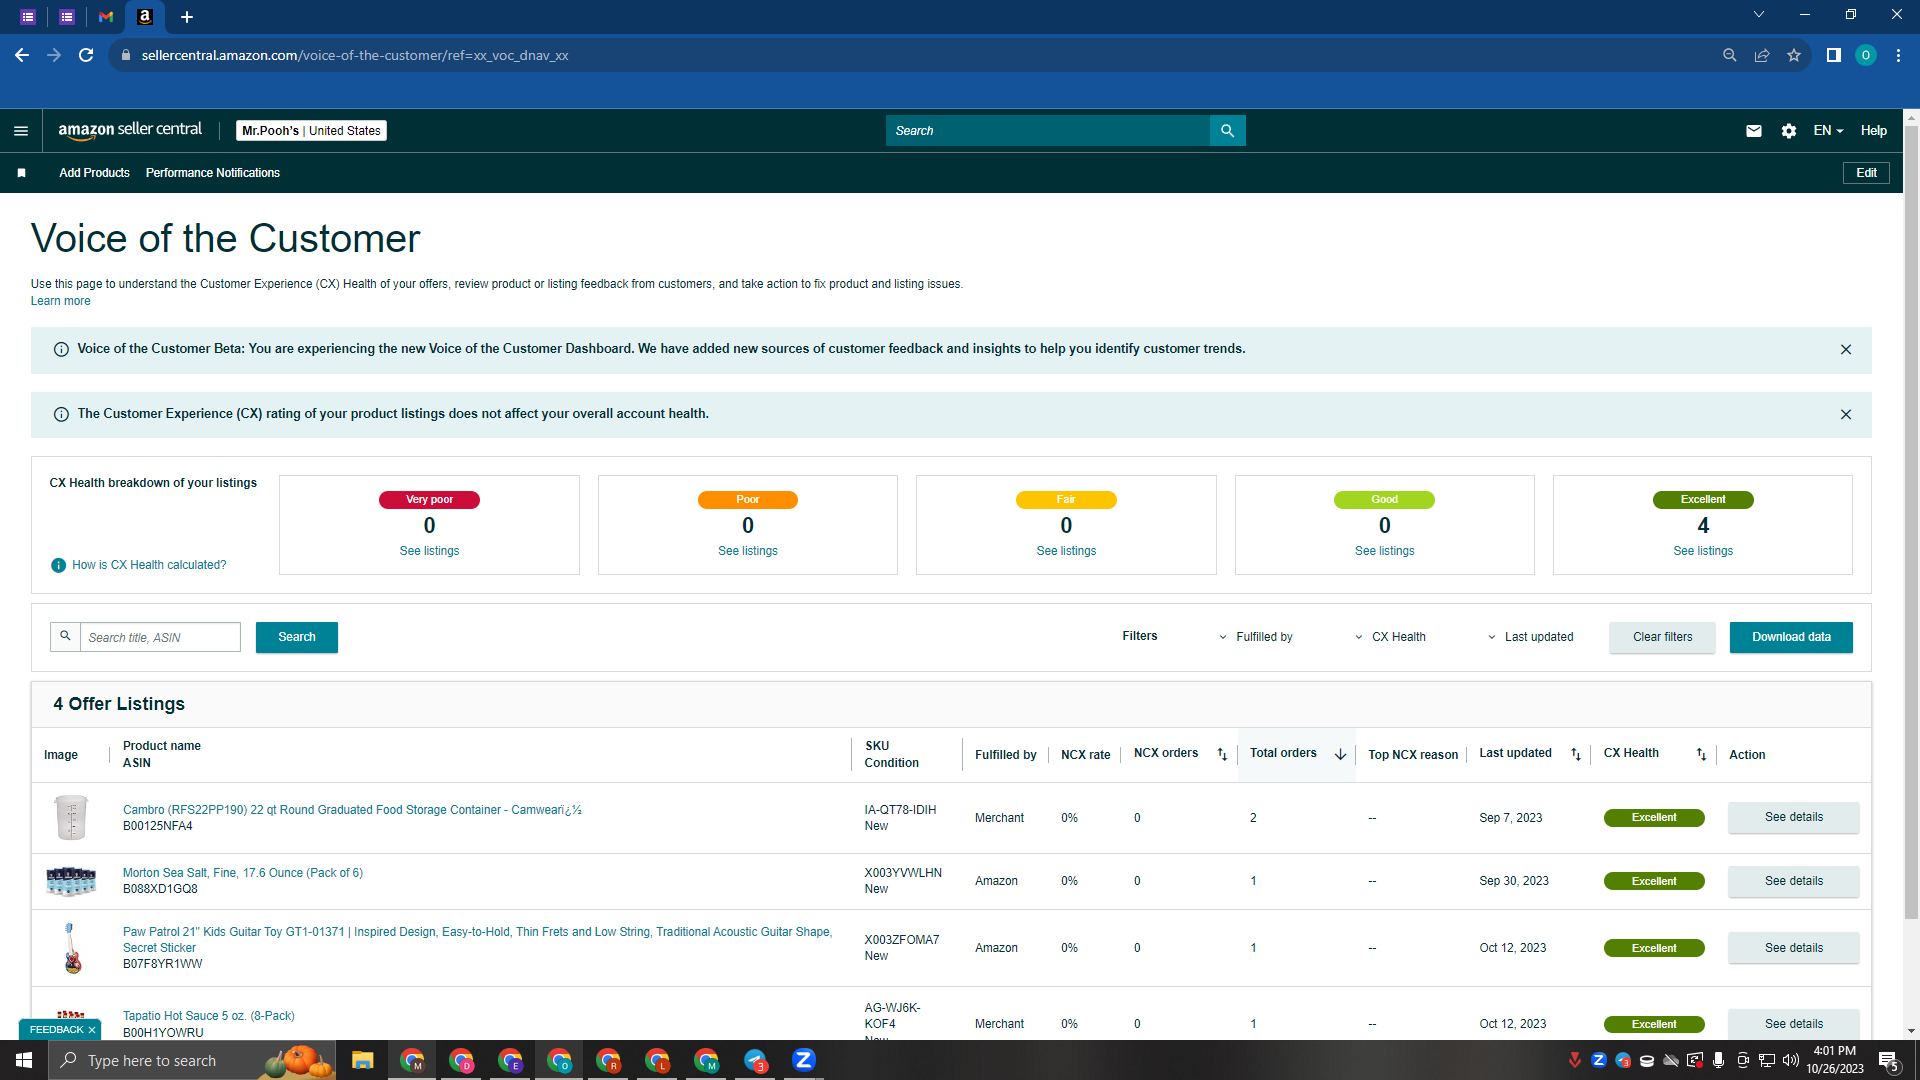
Task: Open File Explorer from the taskbar
Action: click(x=362, y=1060)
